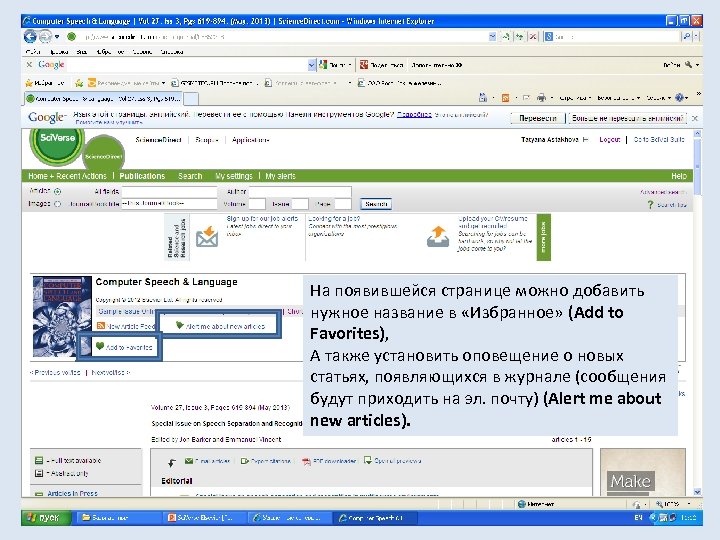This screenshot has height=540, width=720.
Task: Open the Файл menu
Action: click(x=33, y=52)
